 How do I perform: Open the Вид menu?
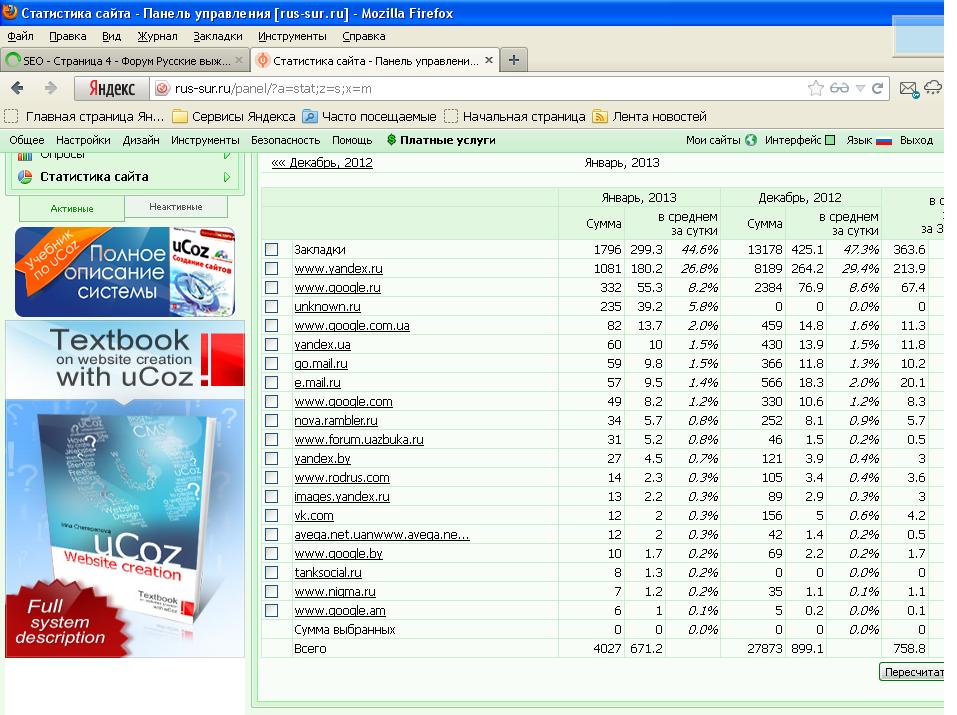tap(111, 36)
